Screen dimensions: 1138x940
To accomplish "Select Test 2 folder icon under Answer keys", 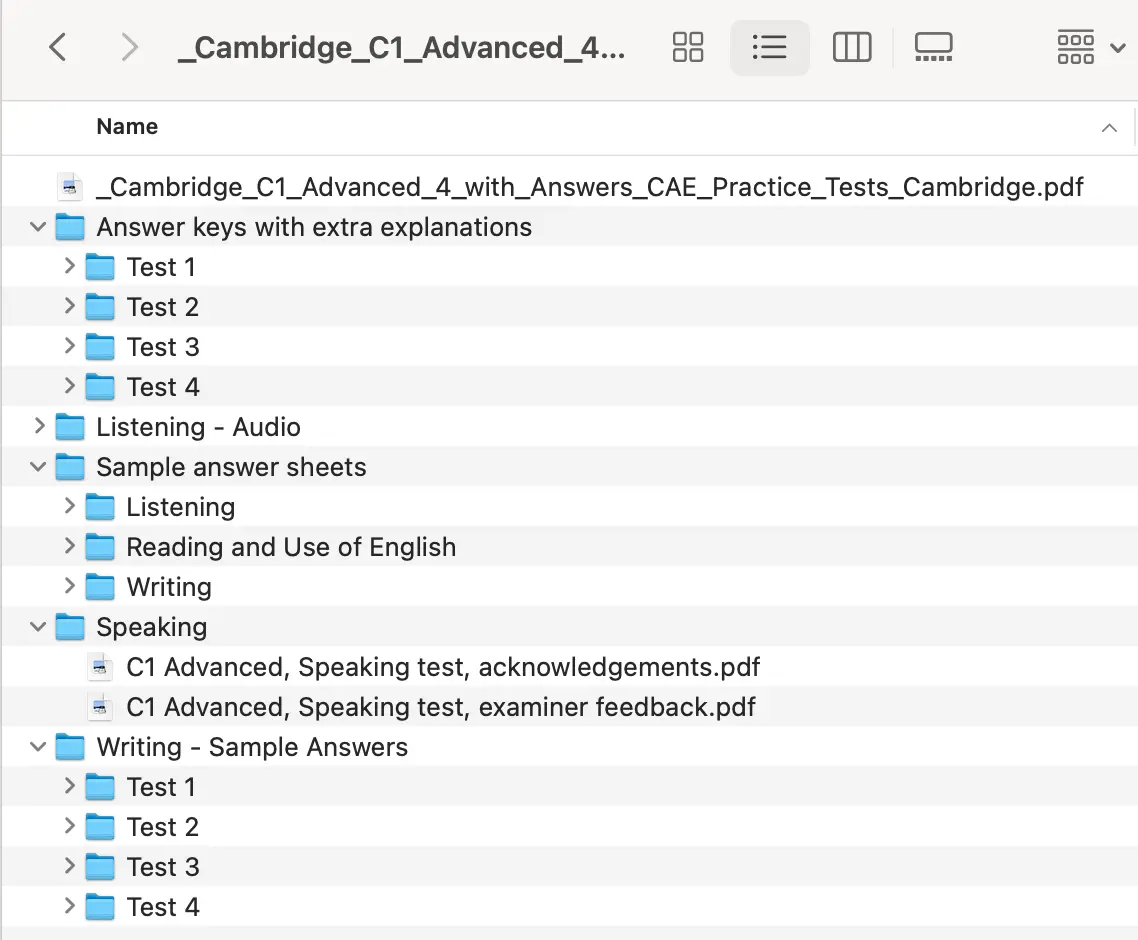I will [100, 306].
